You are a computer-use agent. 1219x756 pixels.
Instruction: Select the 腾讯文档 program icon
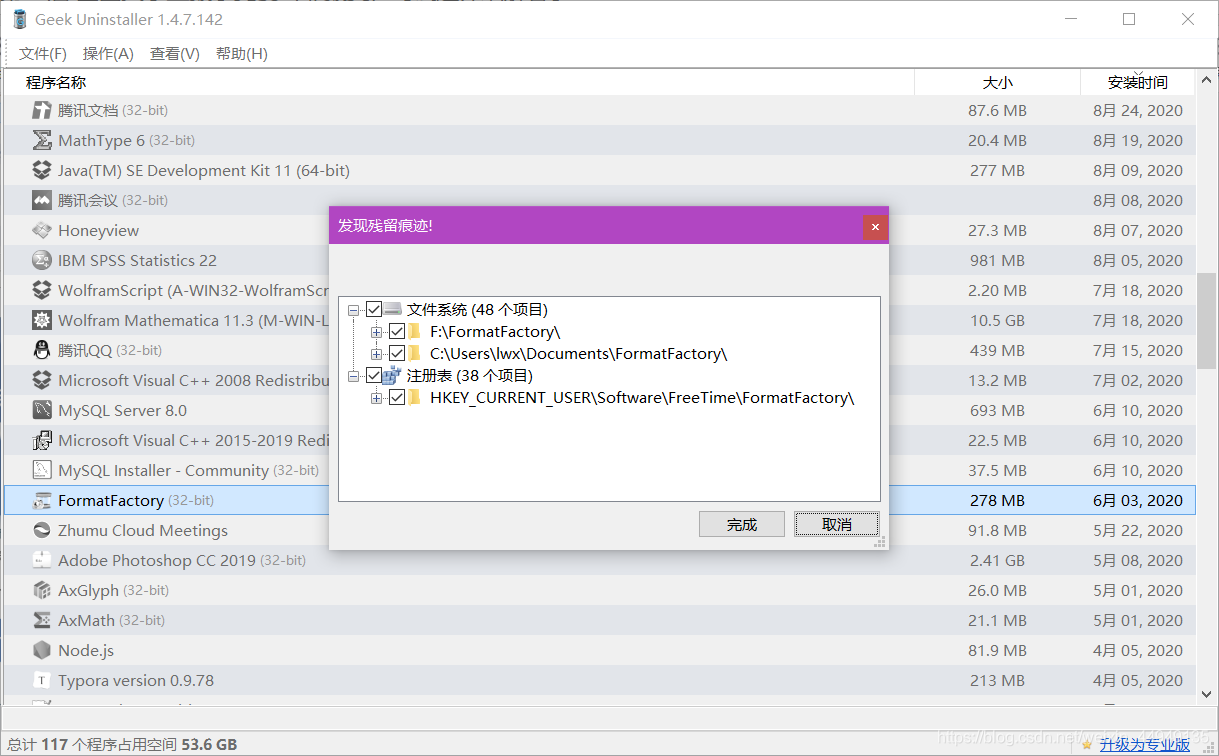pyautogui.click(x=41, y=110)
